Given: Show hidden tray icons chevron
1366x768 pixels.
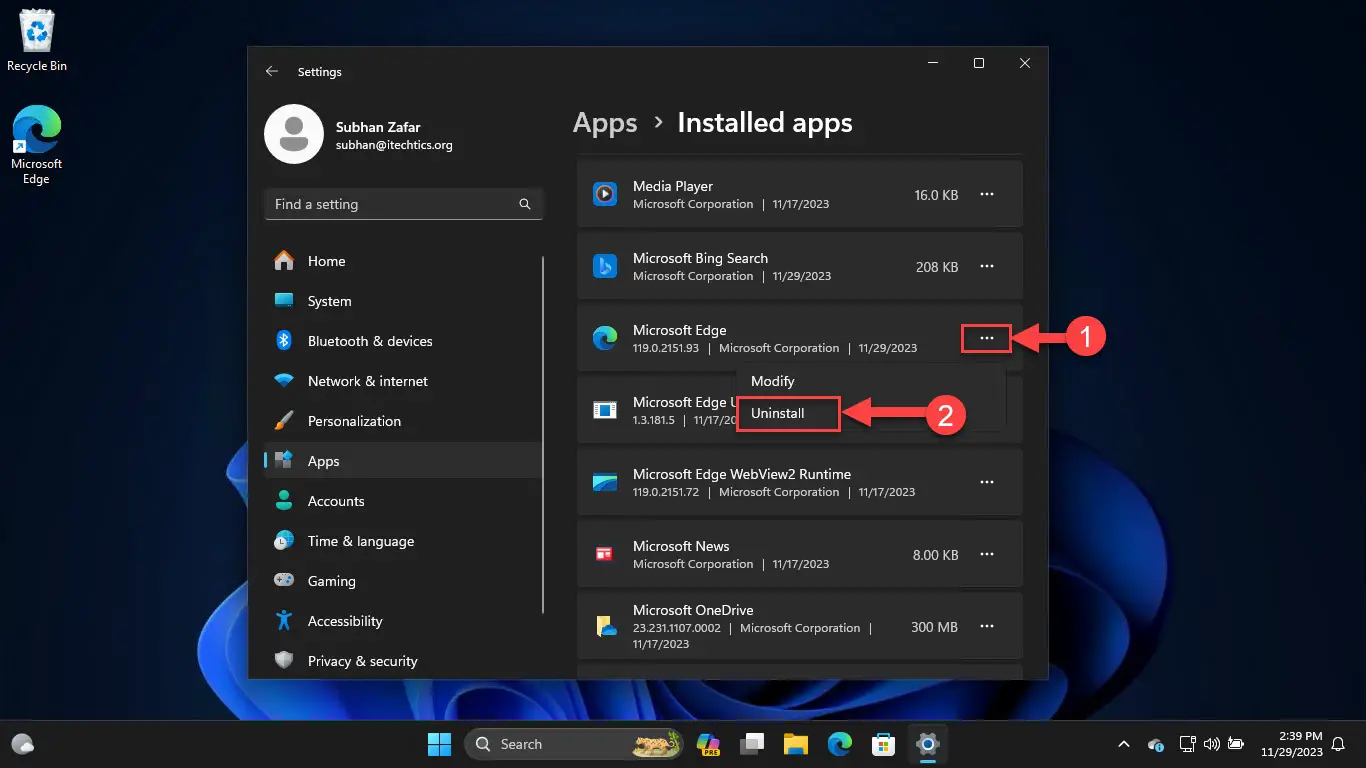Looking at the screenshot, I should [x=1123, y=744].
